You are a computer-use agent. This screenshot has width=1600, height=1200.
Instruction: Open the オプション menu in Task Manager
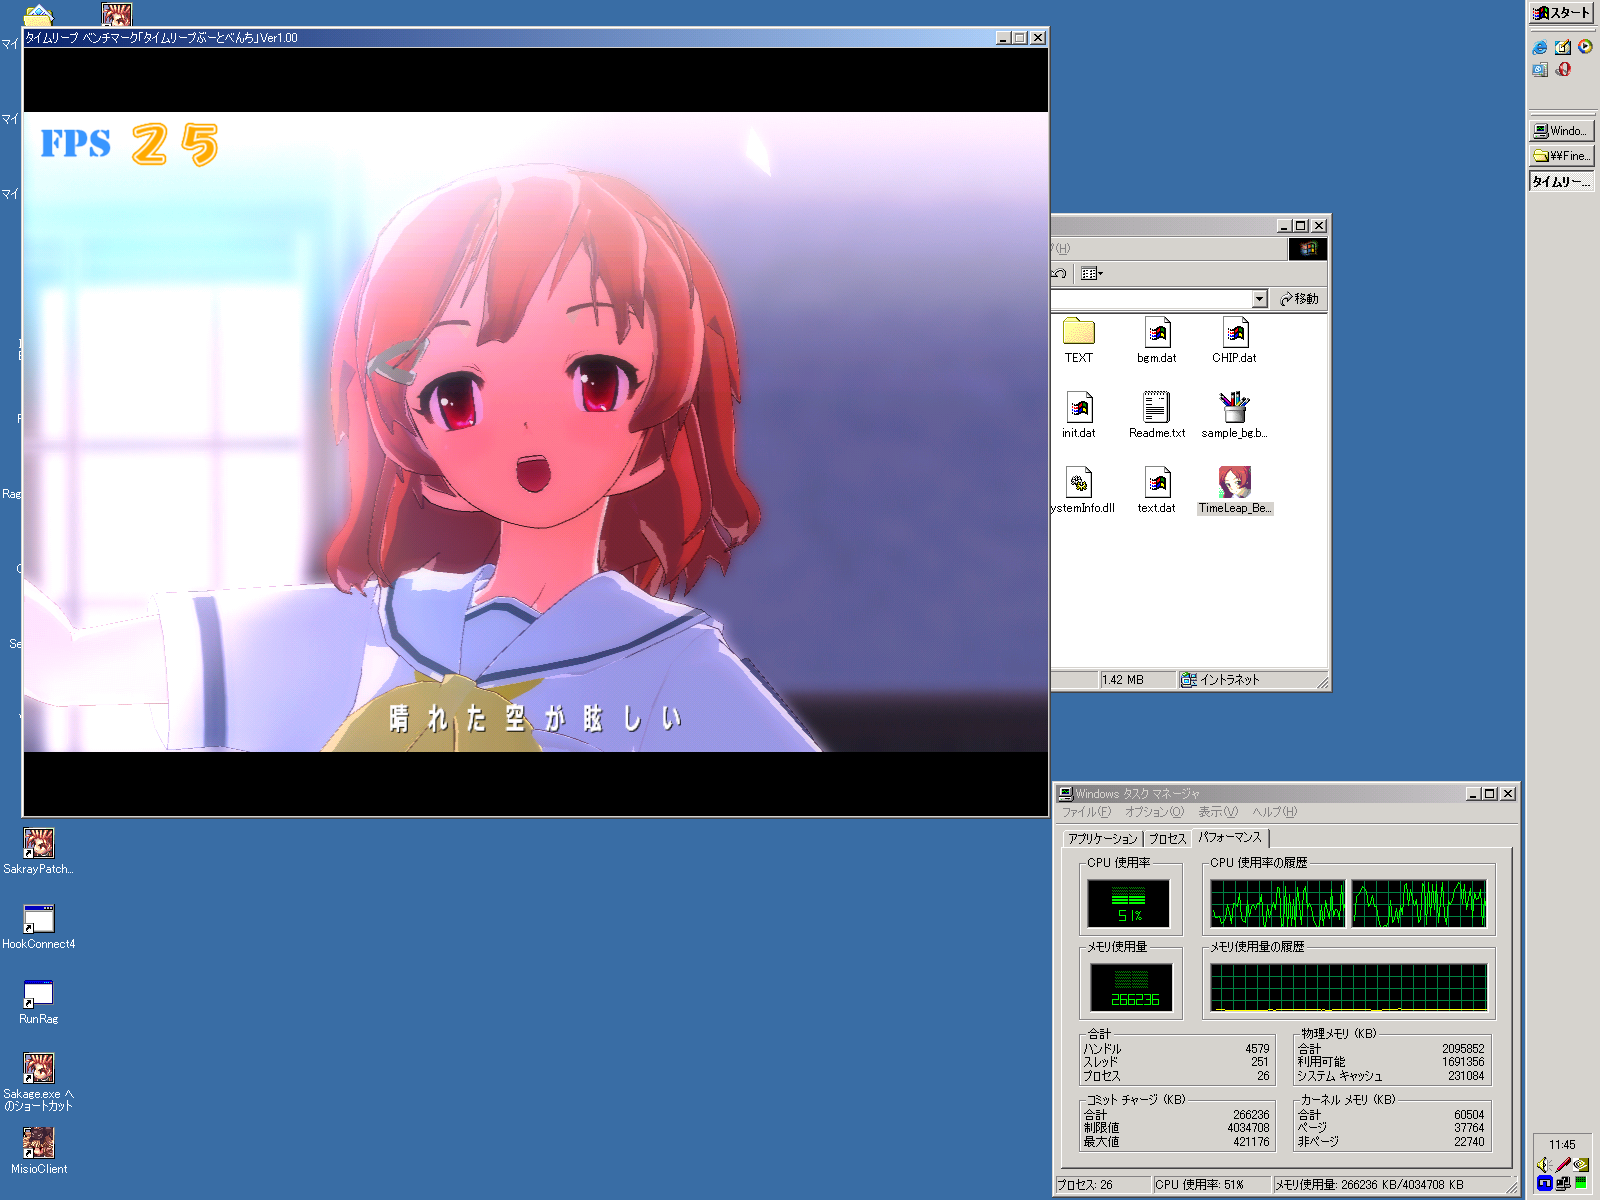click(x=1153, y=812)
